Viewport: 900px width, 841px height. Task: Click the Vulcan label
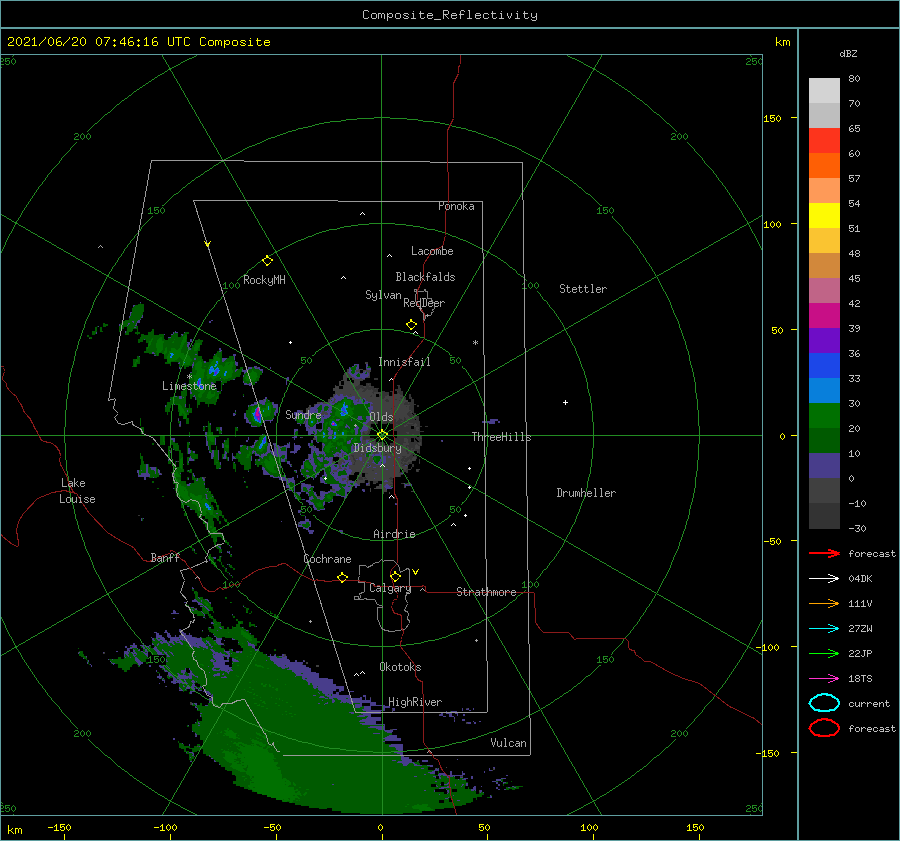[x=508, y=743]
